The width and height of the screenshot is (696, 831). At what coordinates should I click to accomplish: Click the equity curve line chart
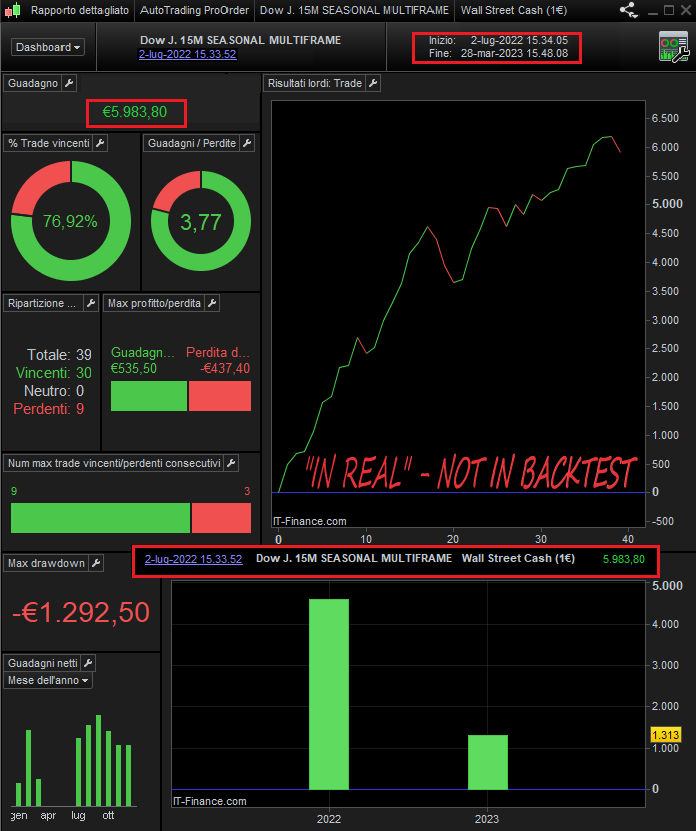pos(458,314)
